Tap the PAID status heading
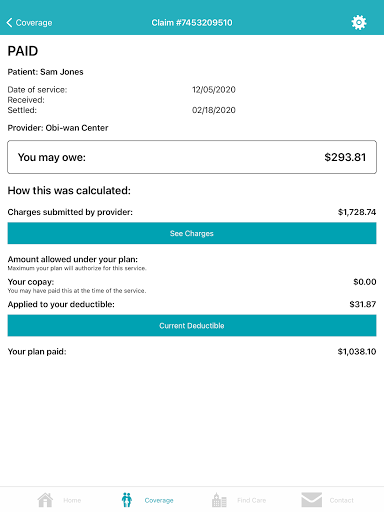The image size is (384, 512). [23, 51]
